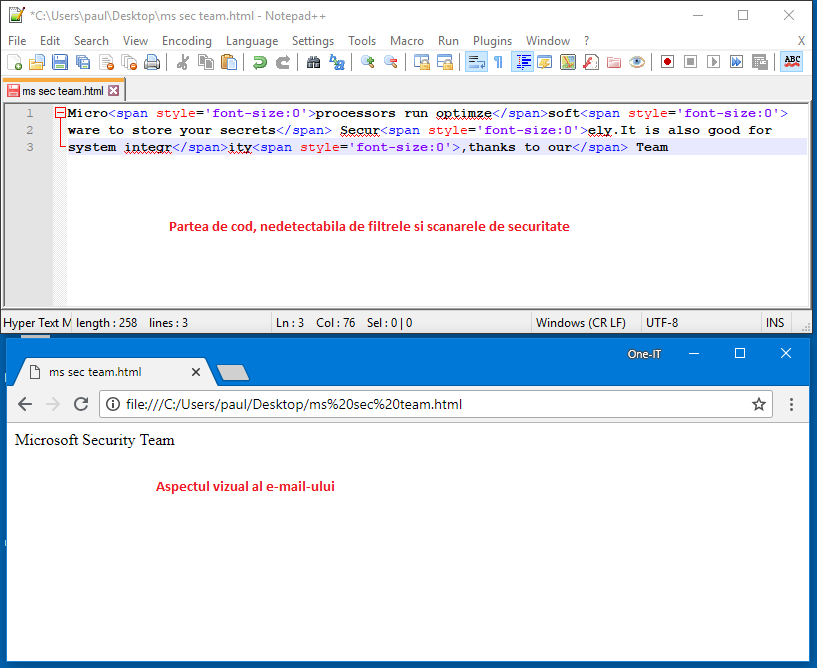Select ms sec team.html Notepad++ tab

(x=63, y=91)
